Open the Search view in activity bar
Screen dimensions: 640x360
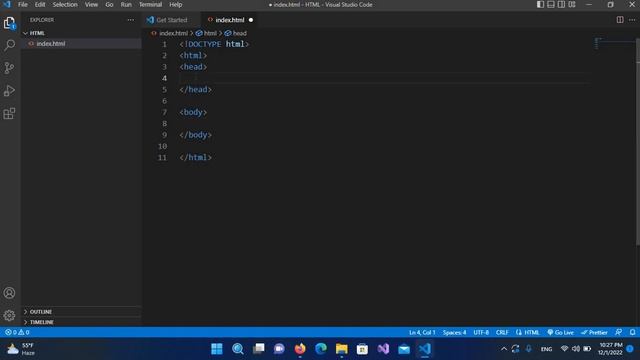pos(9,45)
